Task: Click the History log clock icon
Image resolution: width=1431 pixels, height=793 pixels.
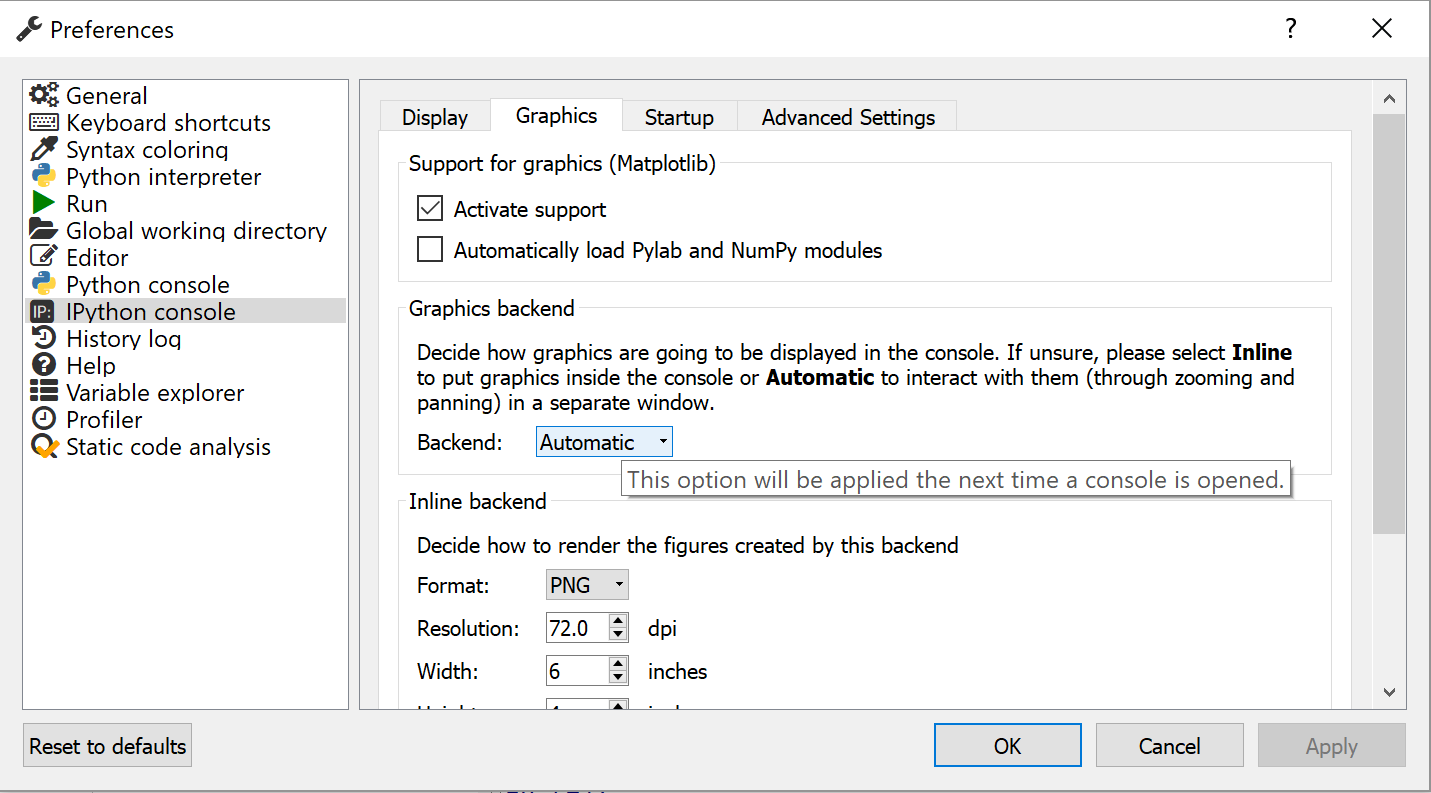Action: pyautogui.click(x=44, y=339)
